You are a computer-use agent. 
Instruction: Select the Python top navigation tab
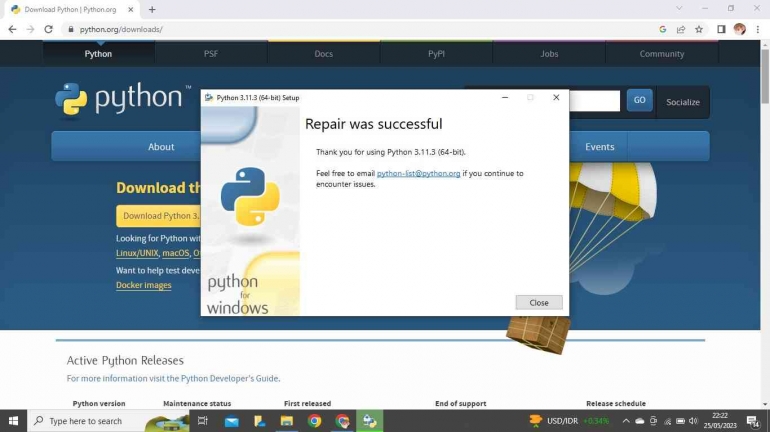(x=98, y=54)
